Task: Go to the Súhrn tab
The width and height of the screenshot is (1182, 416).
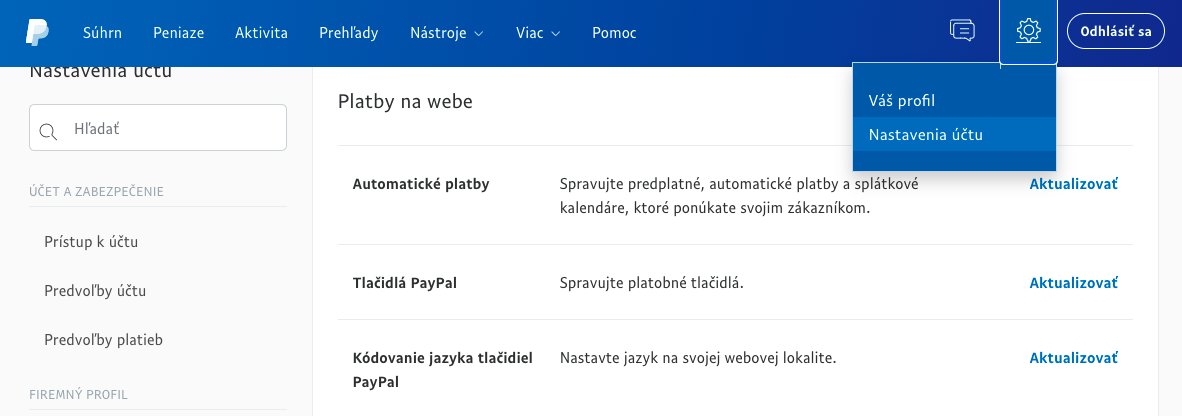Action: (102, 33)
